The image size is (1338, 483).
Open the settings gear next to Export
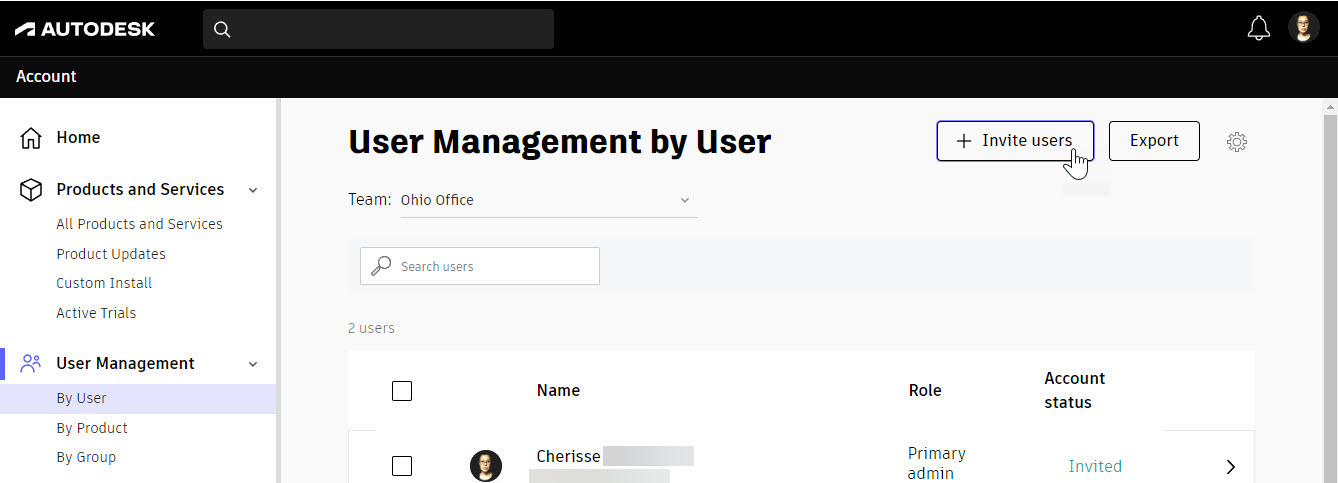pyautogui.click(x=1237, y=142)
